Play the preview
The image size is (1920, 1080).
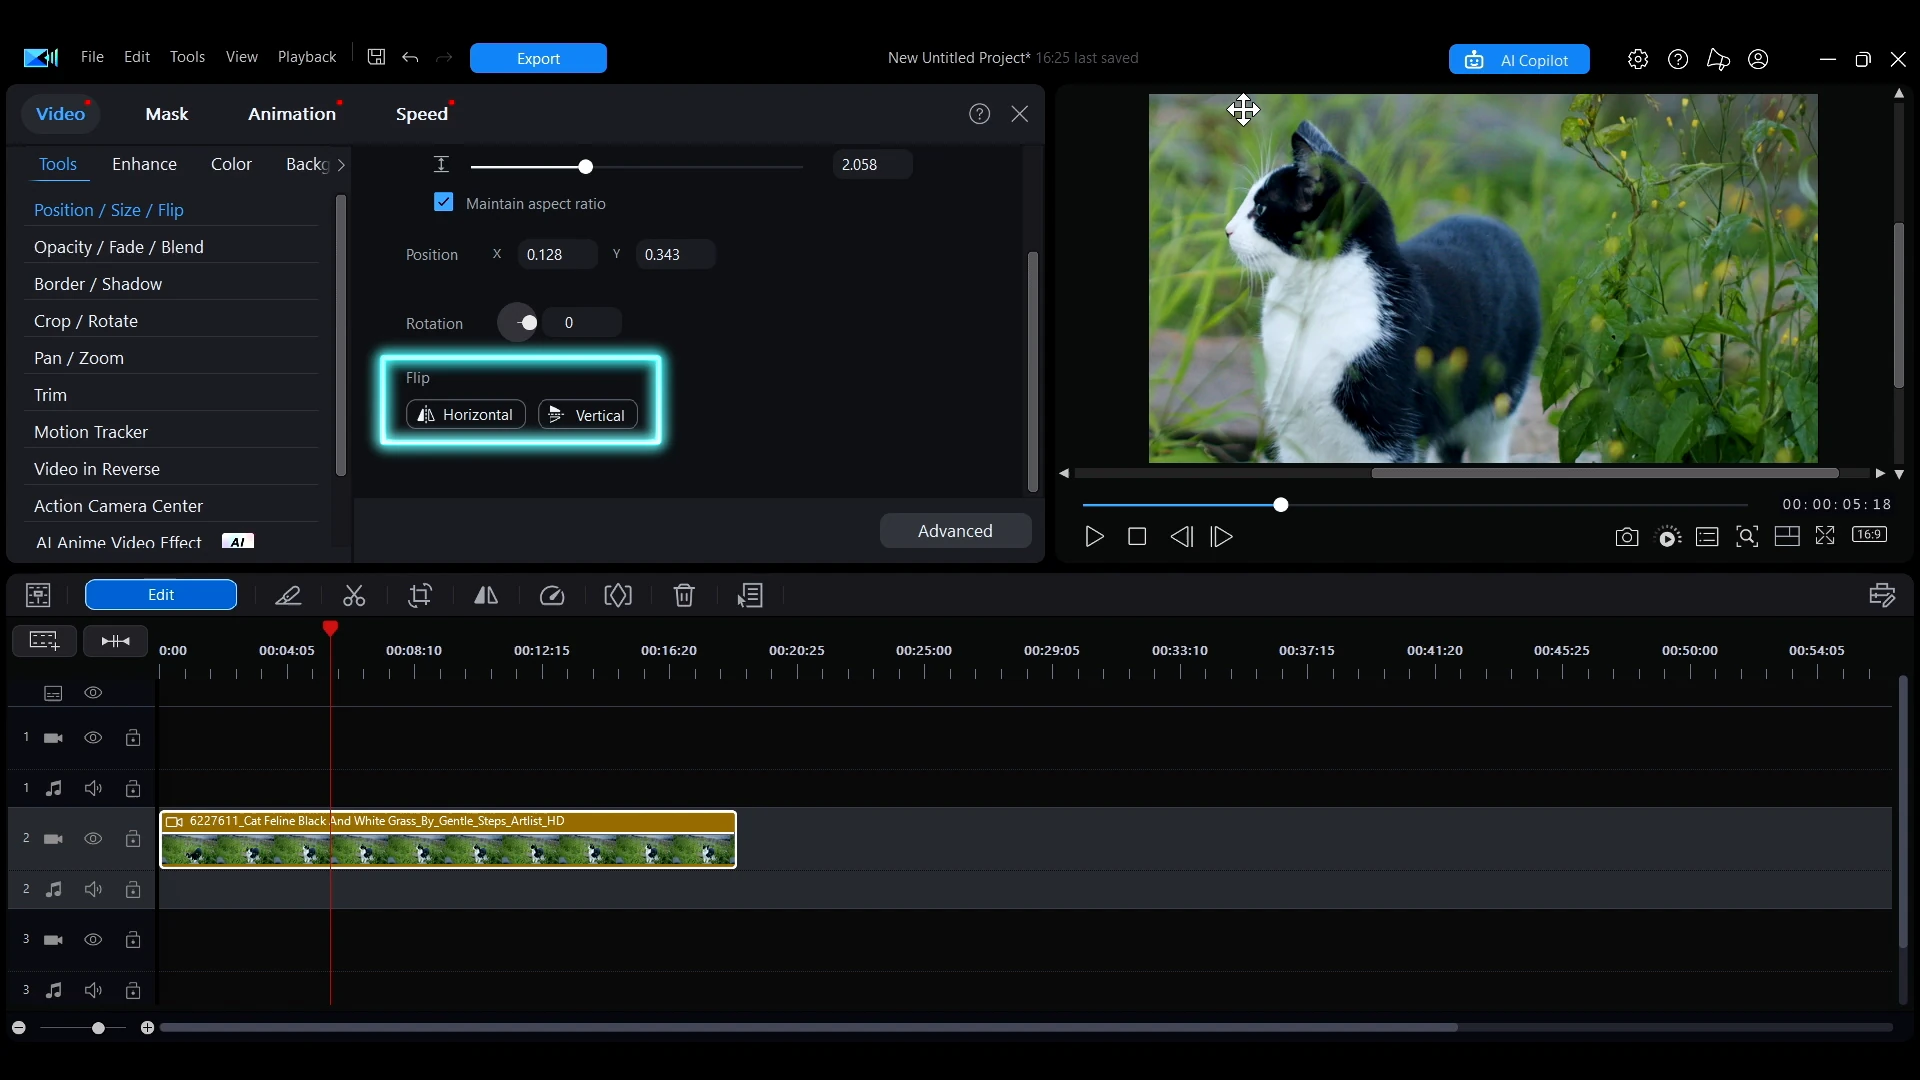pos(1094,537)
